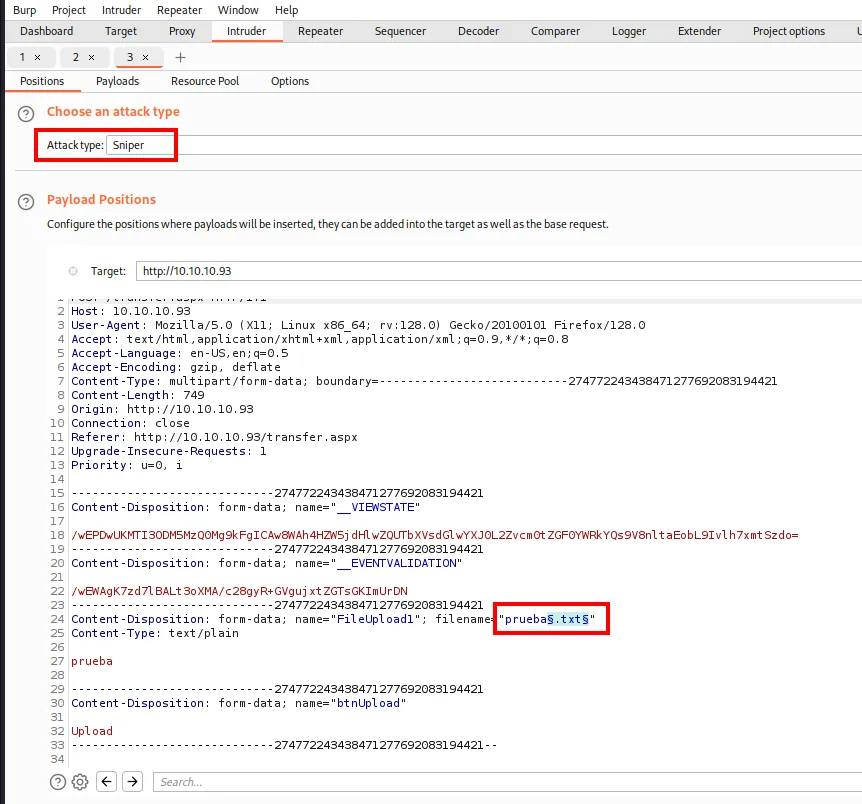862x804 pixels.
Task: Click the icon left of Target label
Action: pos(73,271)
